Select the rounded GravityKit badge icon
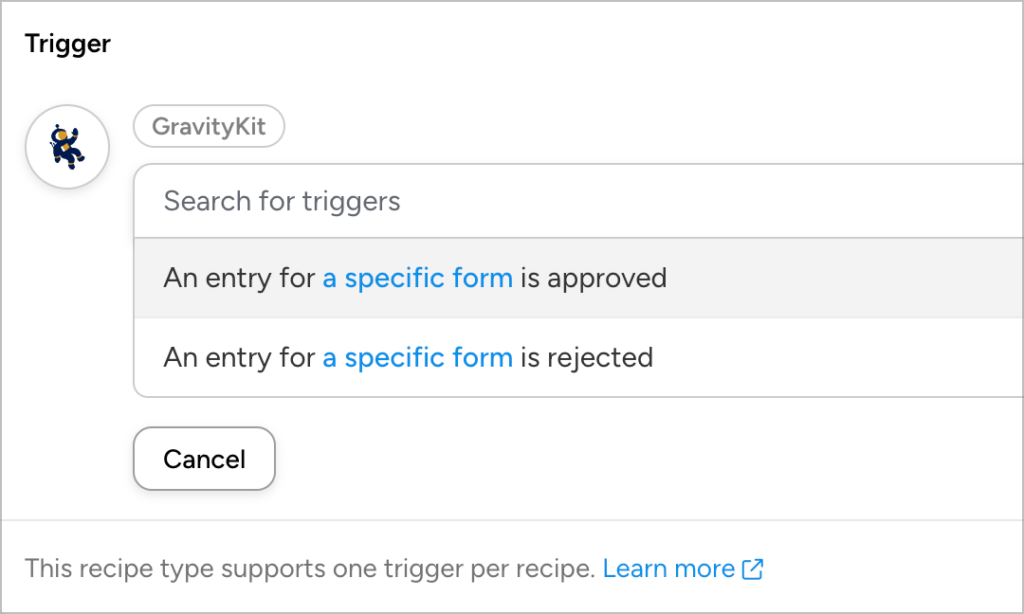This screenshot has height=614, width=1024. pyautogui.click(x=66, y=146)
